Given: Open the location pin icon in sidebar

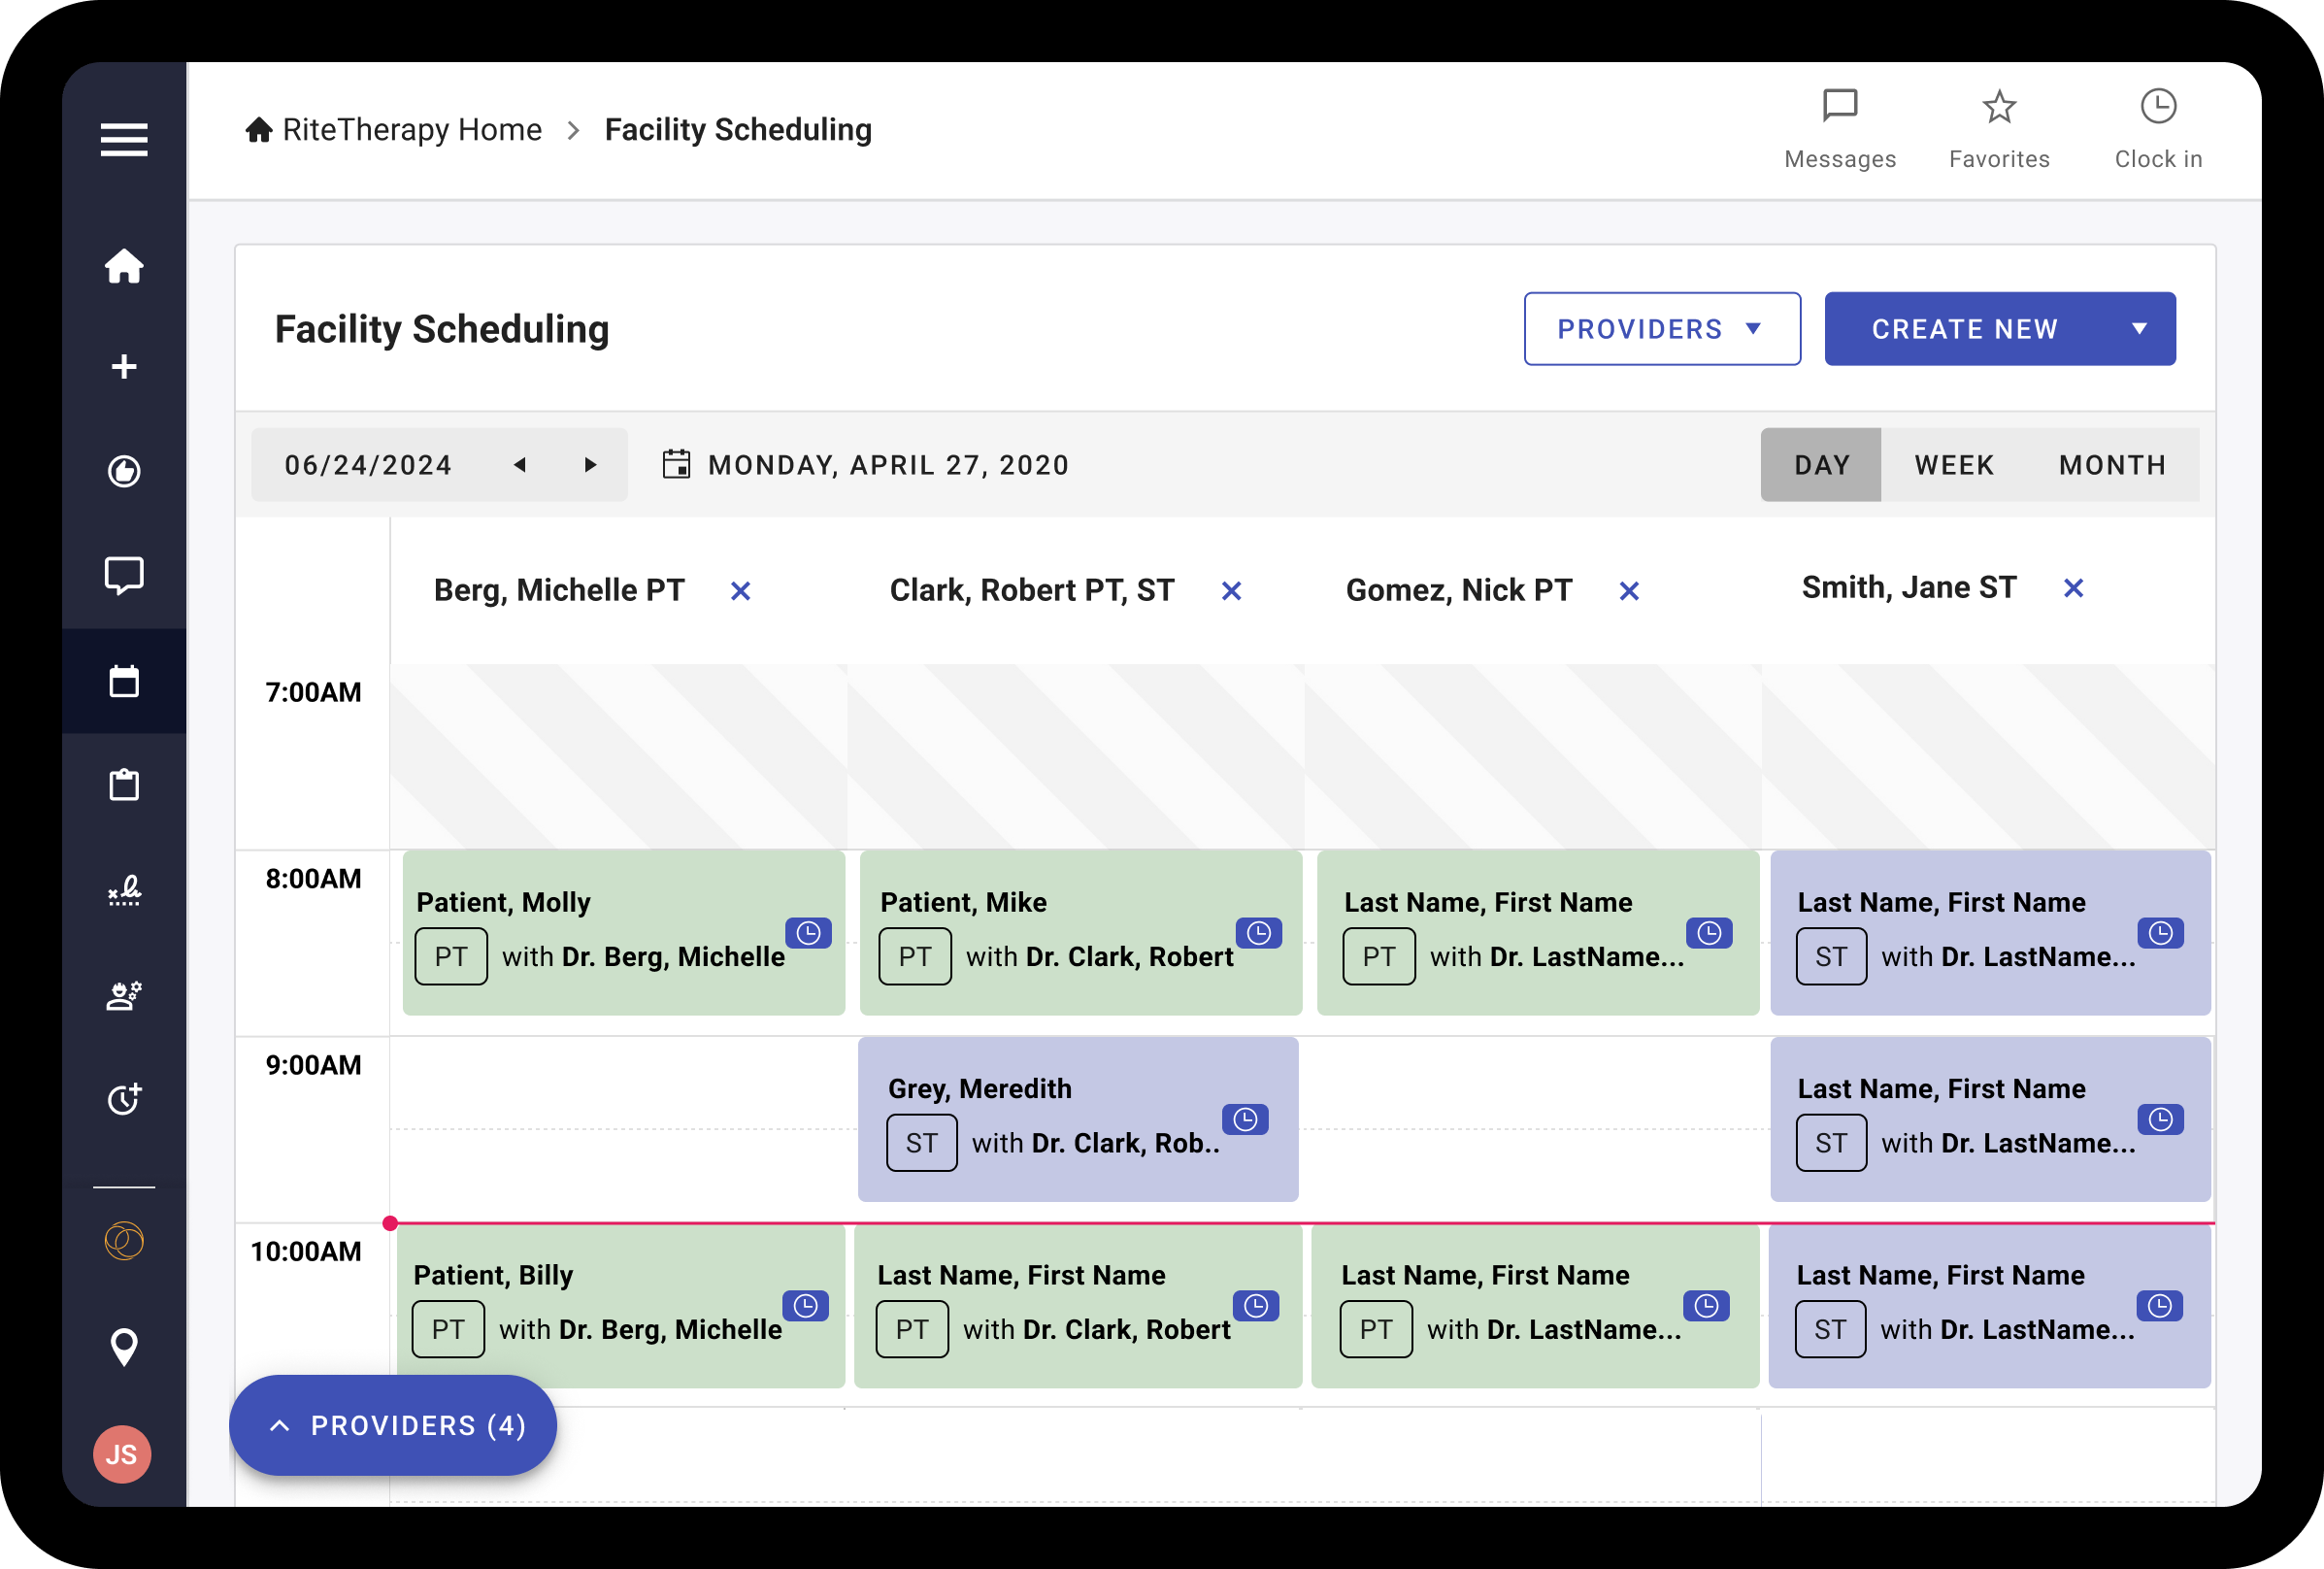Looking at the screenshot, I should 124,1347.
